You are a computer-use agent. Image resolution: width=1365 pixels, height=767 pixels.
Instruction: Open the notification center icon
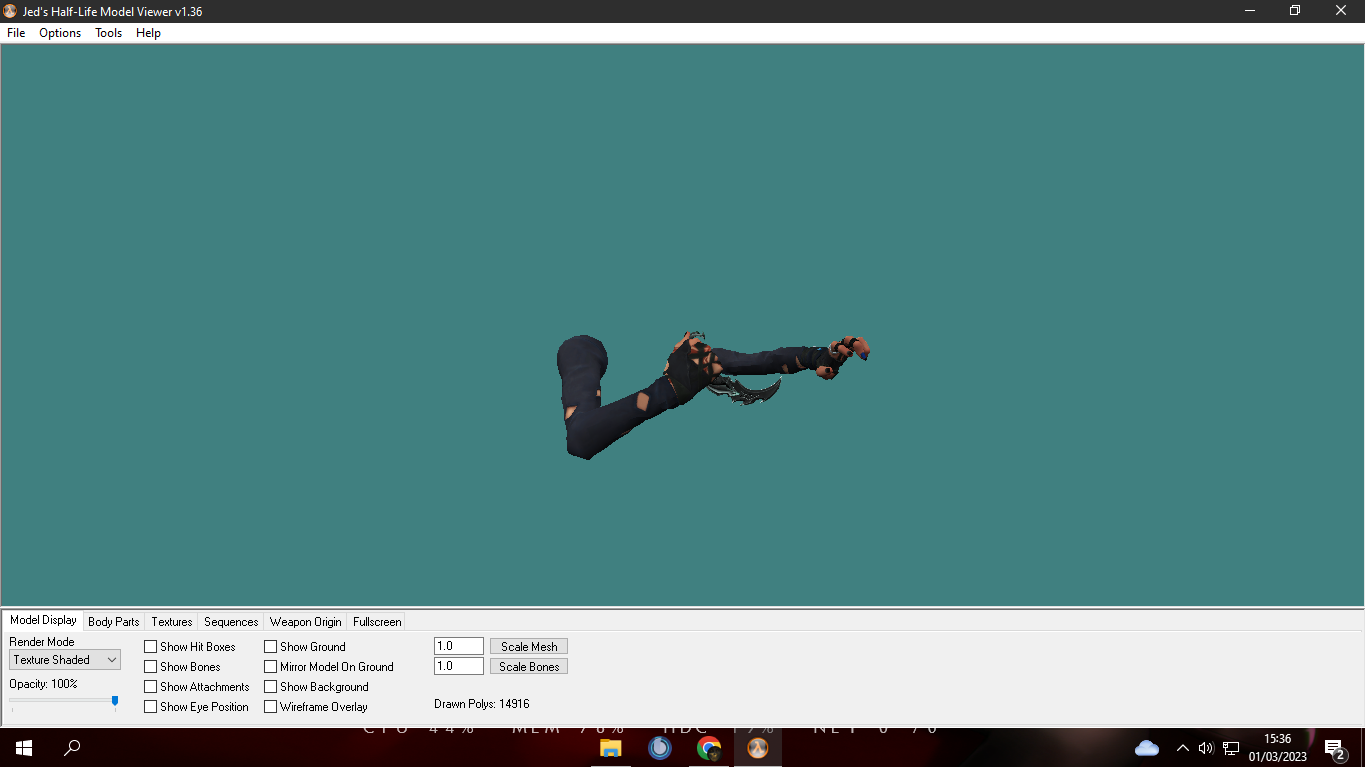pyautogui.click(x=1334, y=748)
